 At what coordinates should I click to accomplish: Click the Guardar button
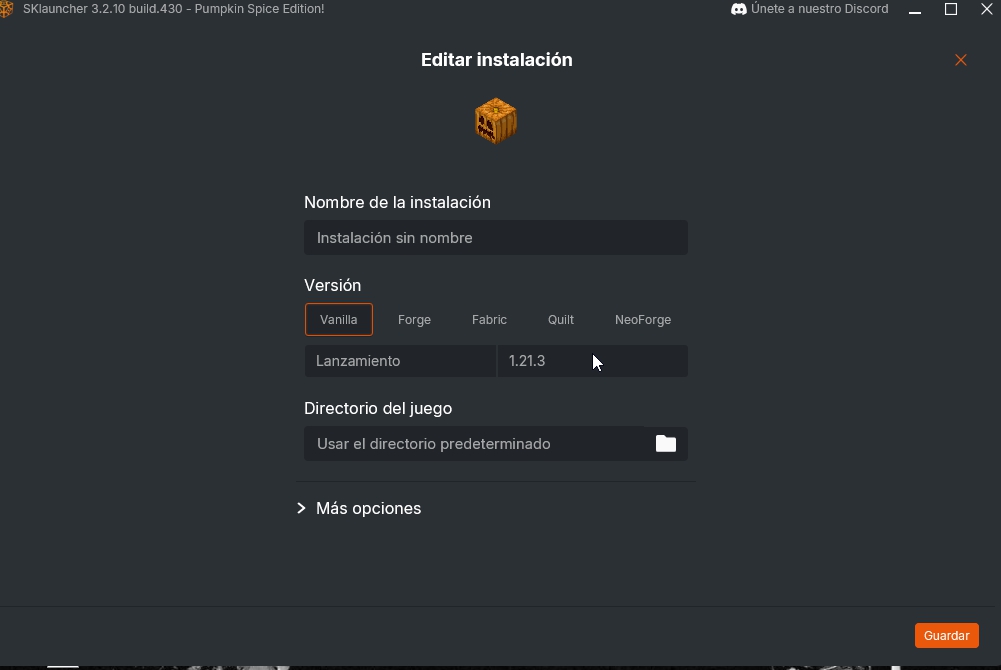pyautogui.click(x=946, y=635)
